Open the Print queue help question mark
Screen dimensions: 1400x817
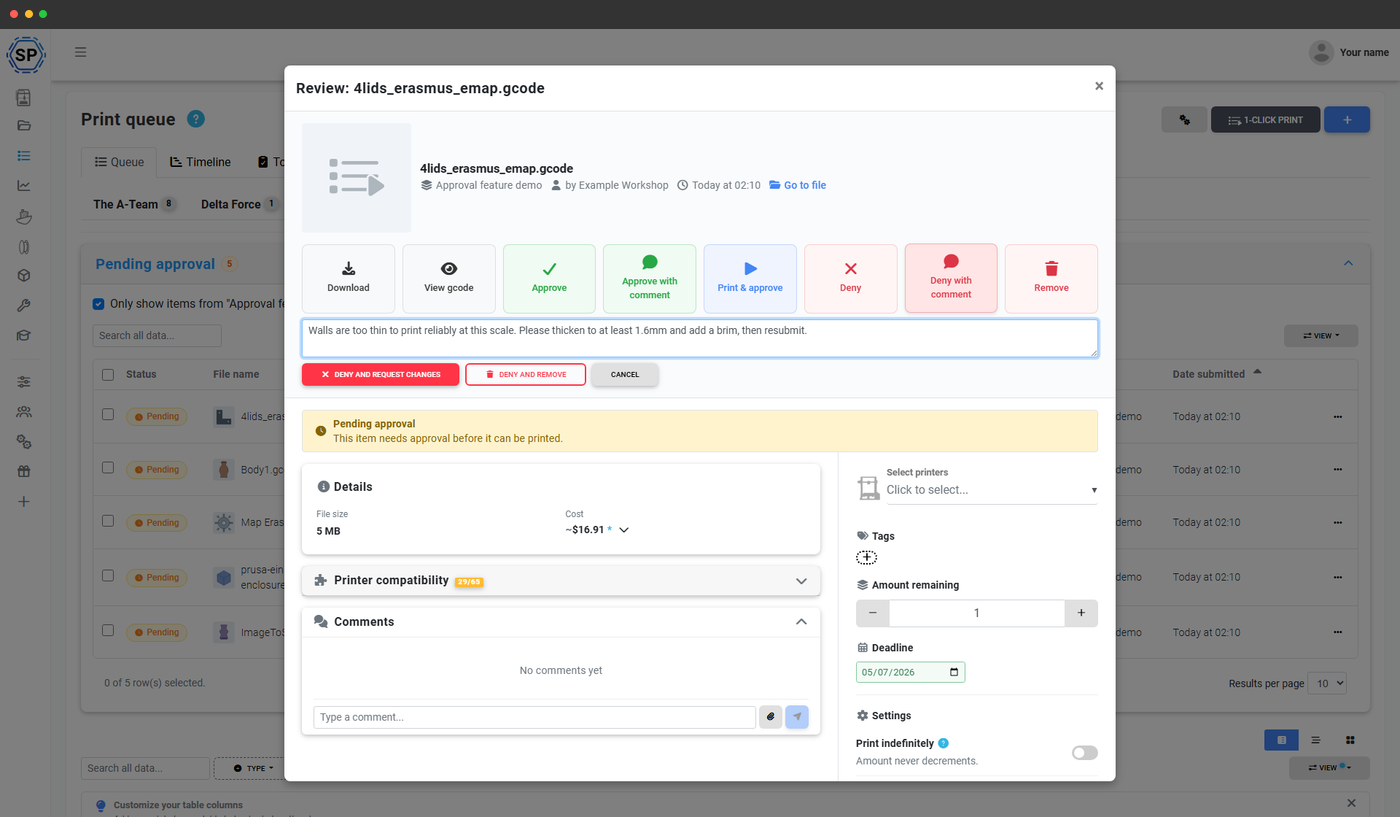click(x=196, y=119)
